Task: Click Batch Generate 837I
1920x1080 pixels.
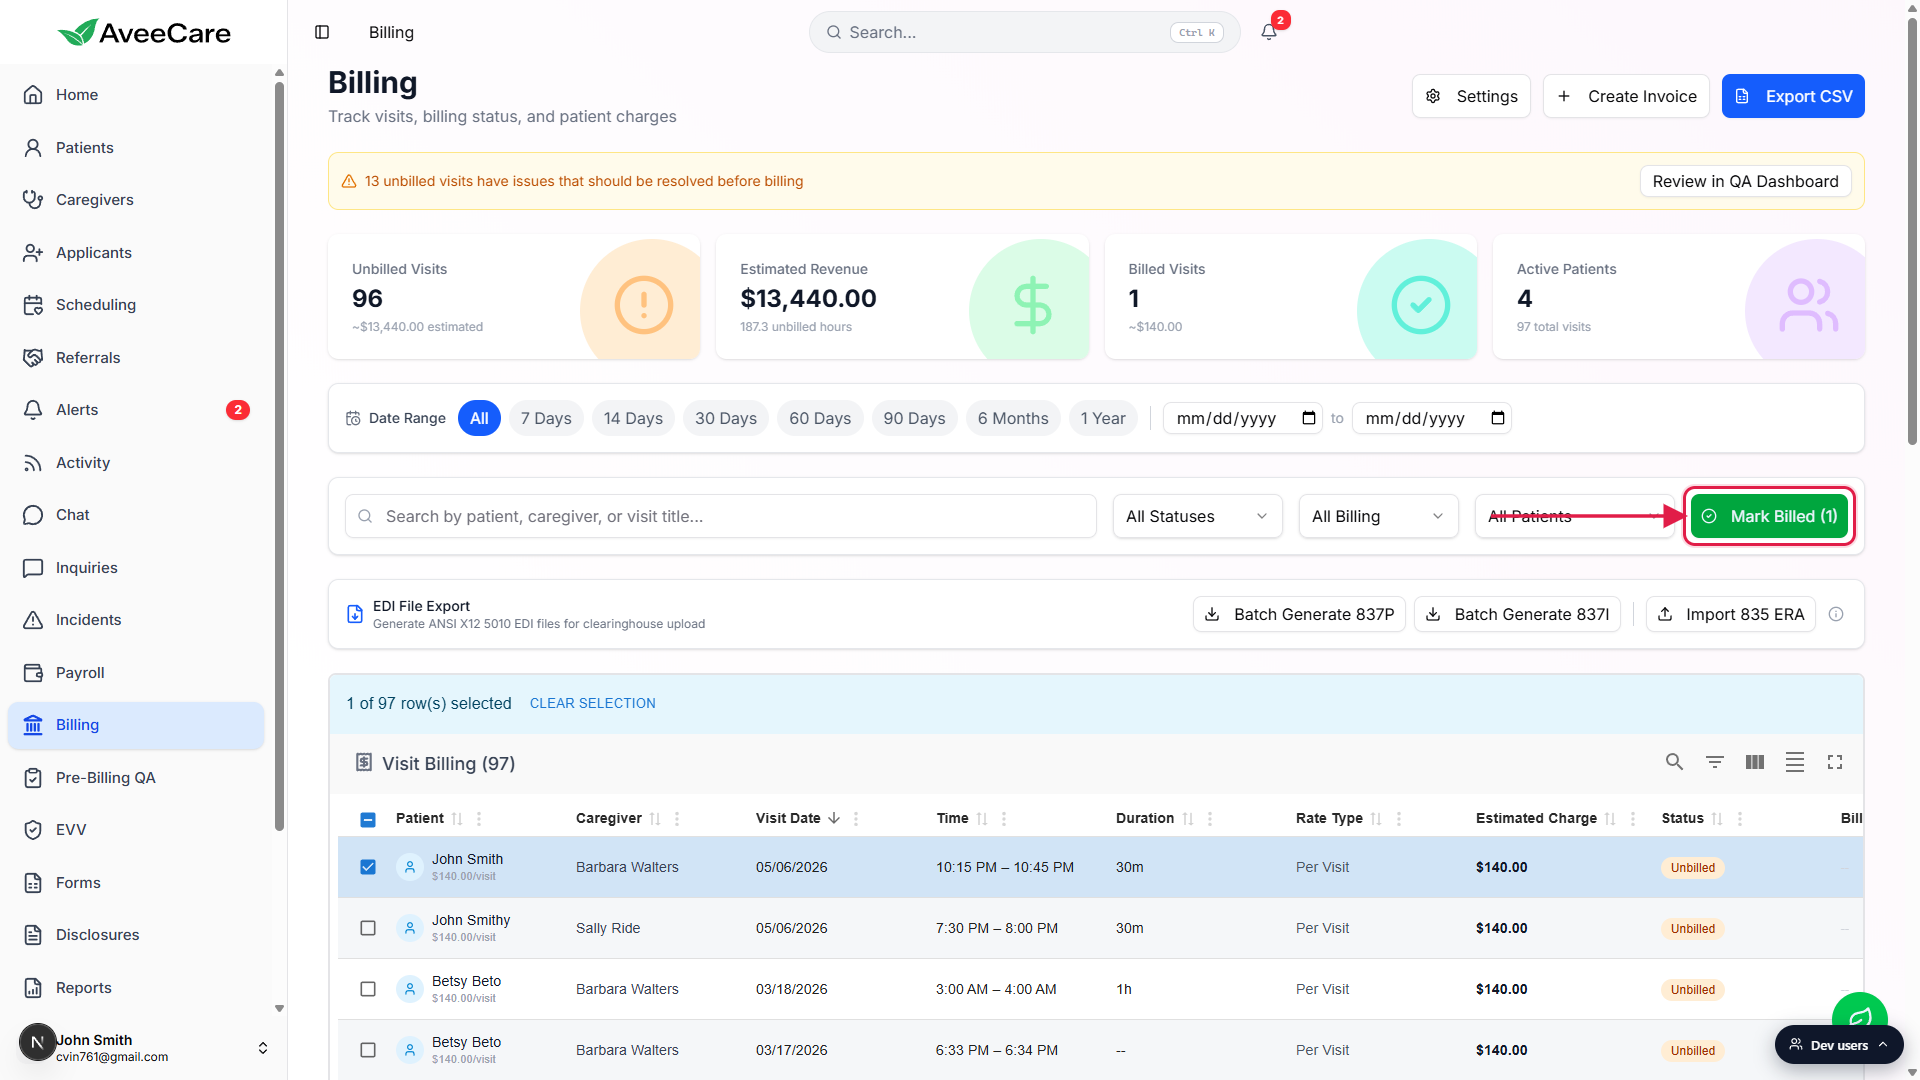Action: click(1517, 614)
